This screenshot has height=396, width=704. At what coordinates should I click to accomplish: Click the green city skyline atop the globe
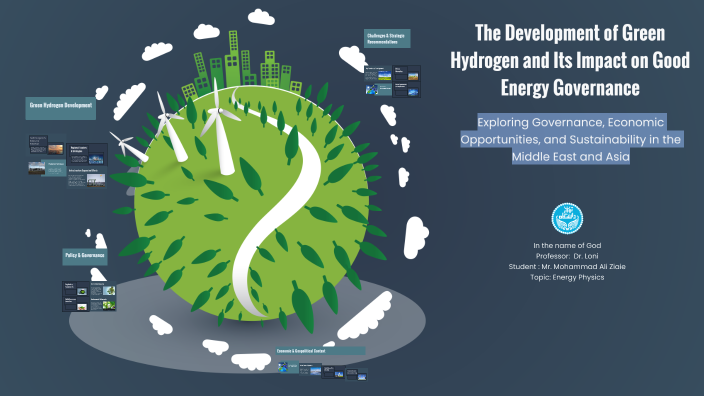[242, 66]
